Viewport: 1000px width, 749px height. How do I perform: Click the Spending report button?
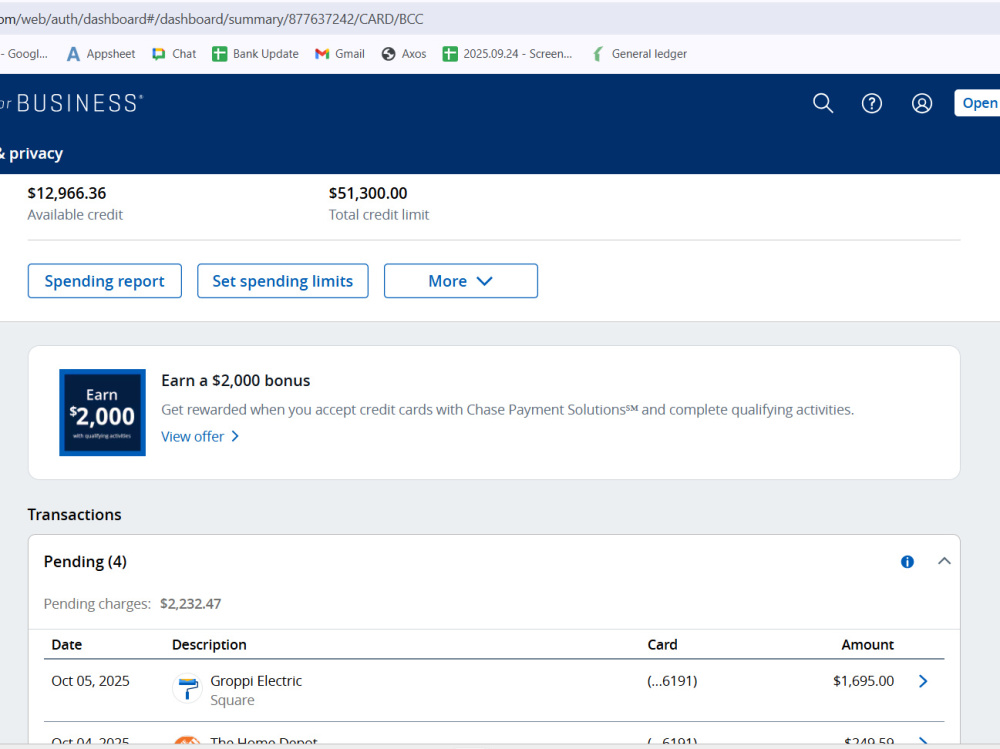click(x=105, y=281)
